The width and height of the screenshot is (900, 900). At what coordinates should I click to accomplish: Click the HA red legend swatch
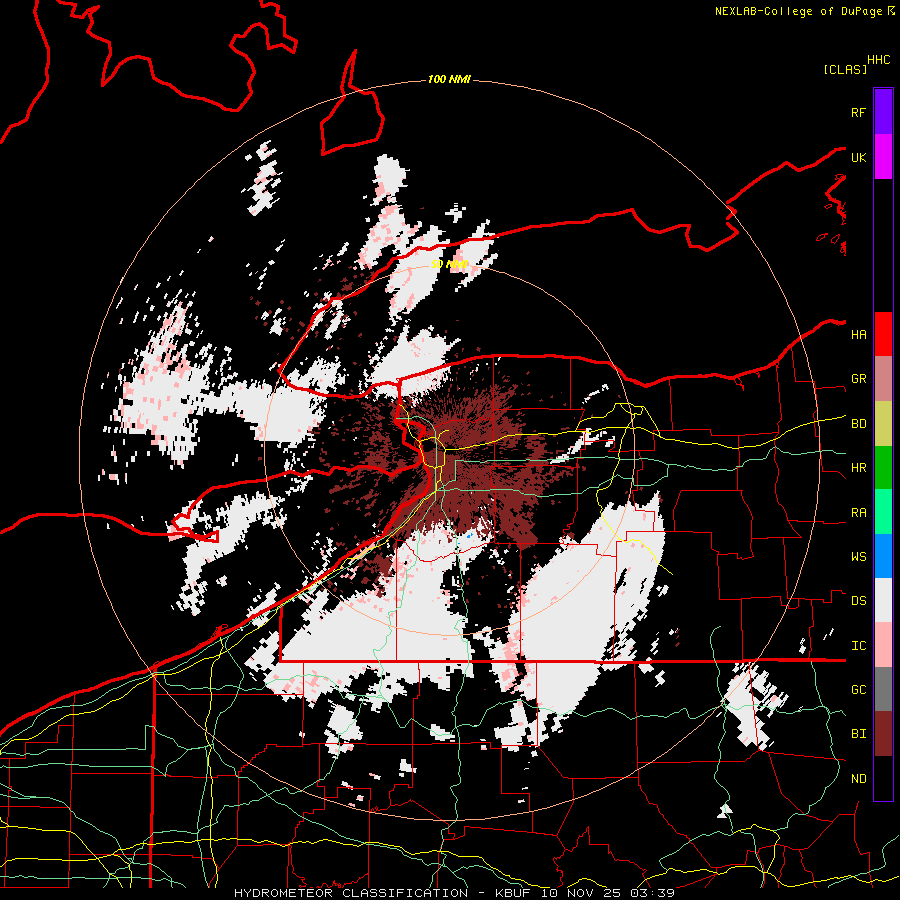pos(883,334)
